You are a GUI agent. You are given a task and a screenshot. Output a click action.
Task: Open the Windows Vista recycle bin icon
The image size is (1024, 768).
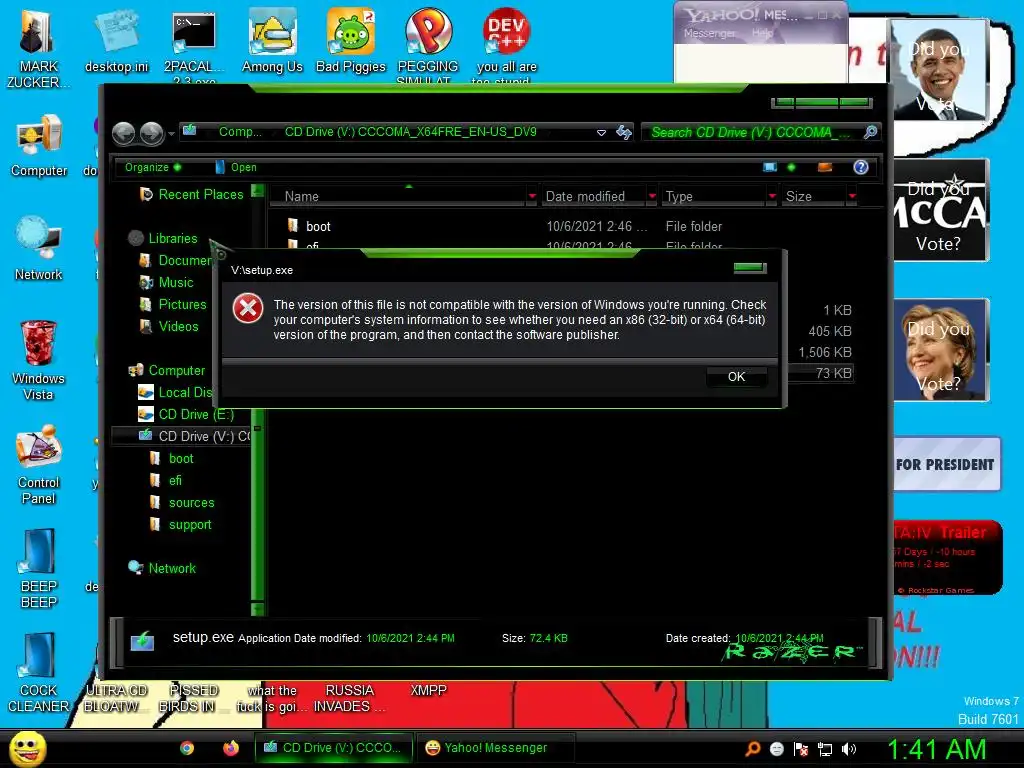tap(38, 360)
